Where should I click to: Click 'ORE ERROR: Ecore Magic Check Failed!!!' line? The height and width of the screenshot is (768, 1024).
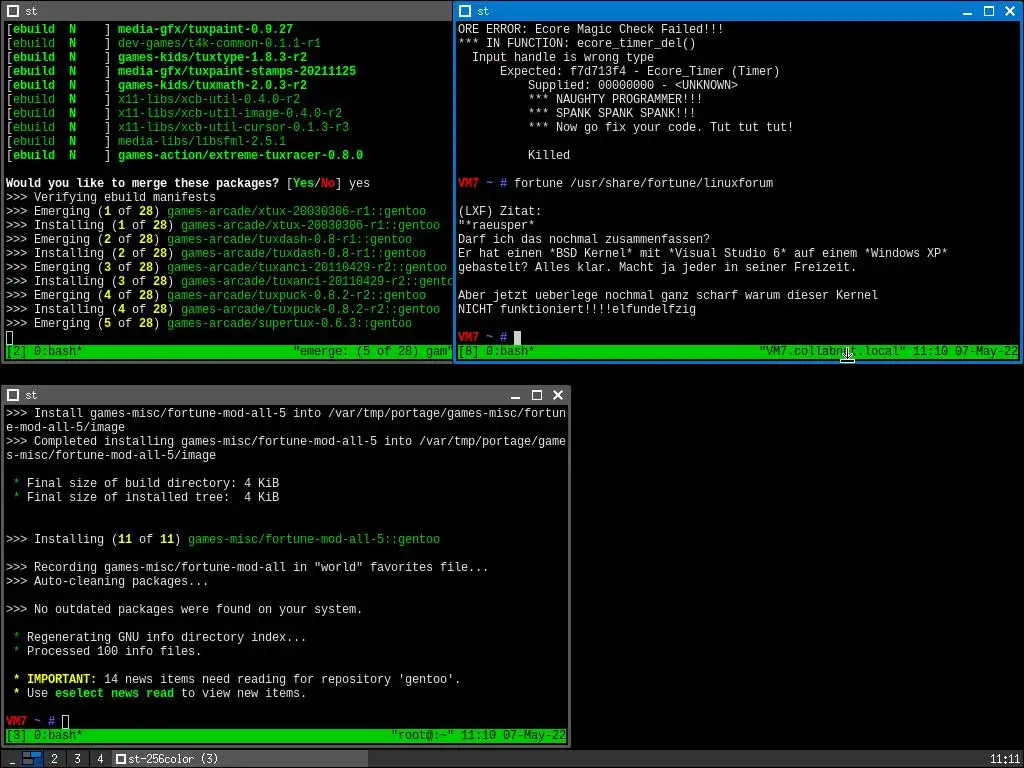coord(590,29)
